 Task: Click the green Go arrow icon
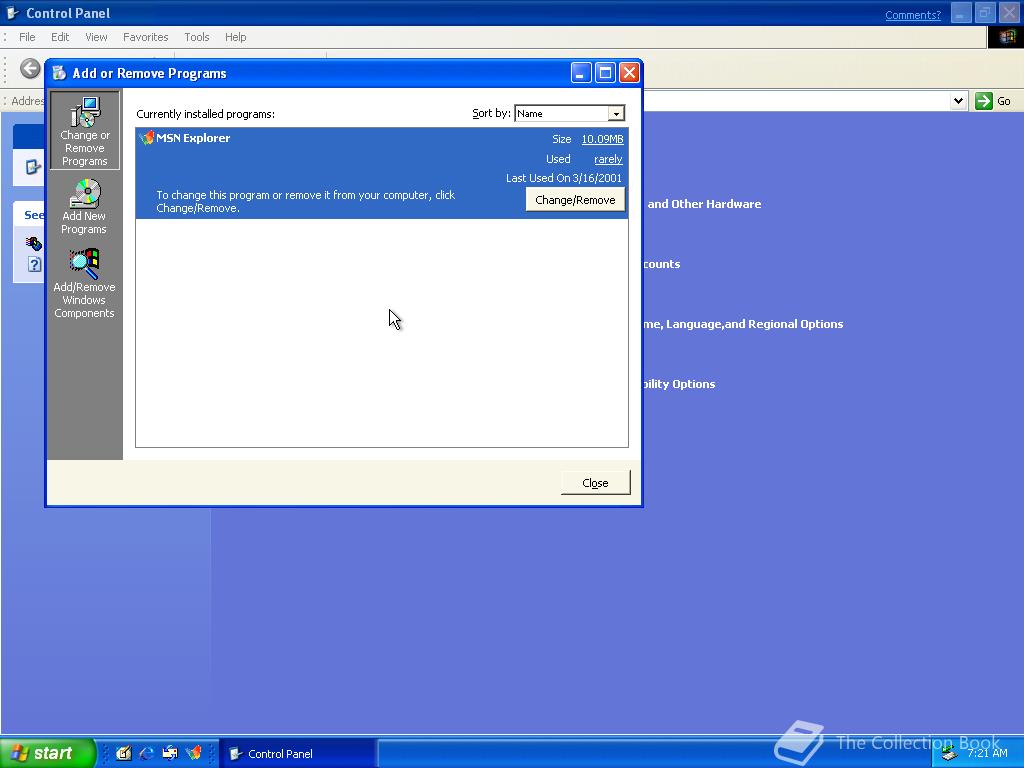pyautogui.click(x=984, y=101)
